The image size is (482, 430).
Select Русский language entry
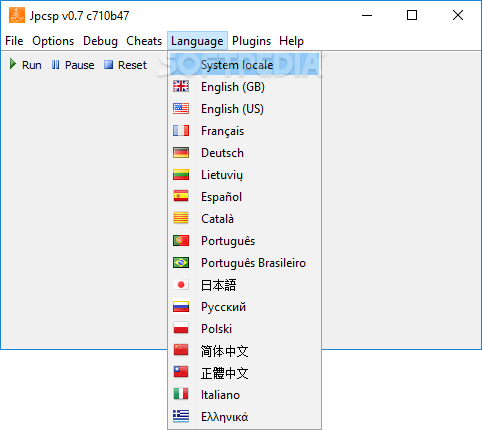click(244, 307)
